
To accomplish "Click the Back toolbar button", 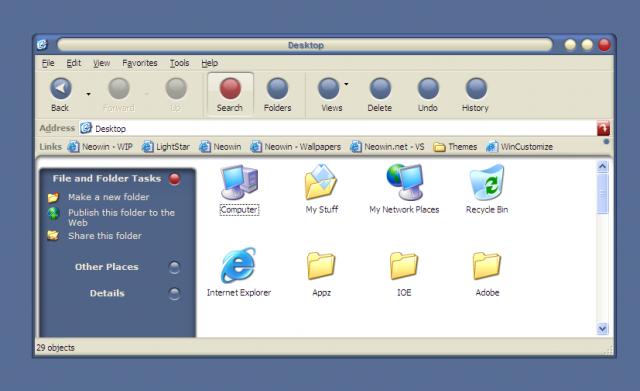I will [x=60, y=95].
